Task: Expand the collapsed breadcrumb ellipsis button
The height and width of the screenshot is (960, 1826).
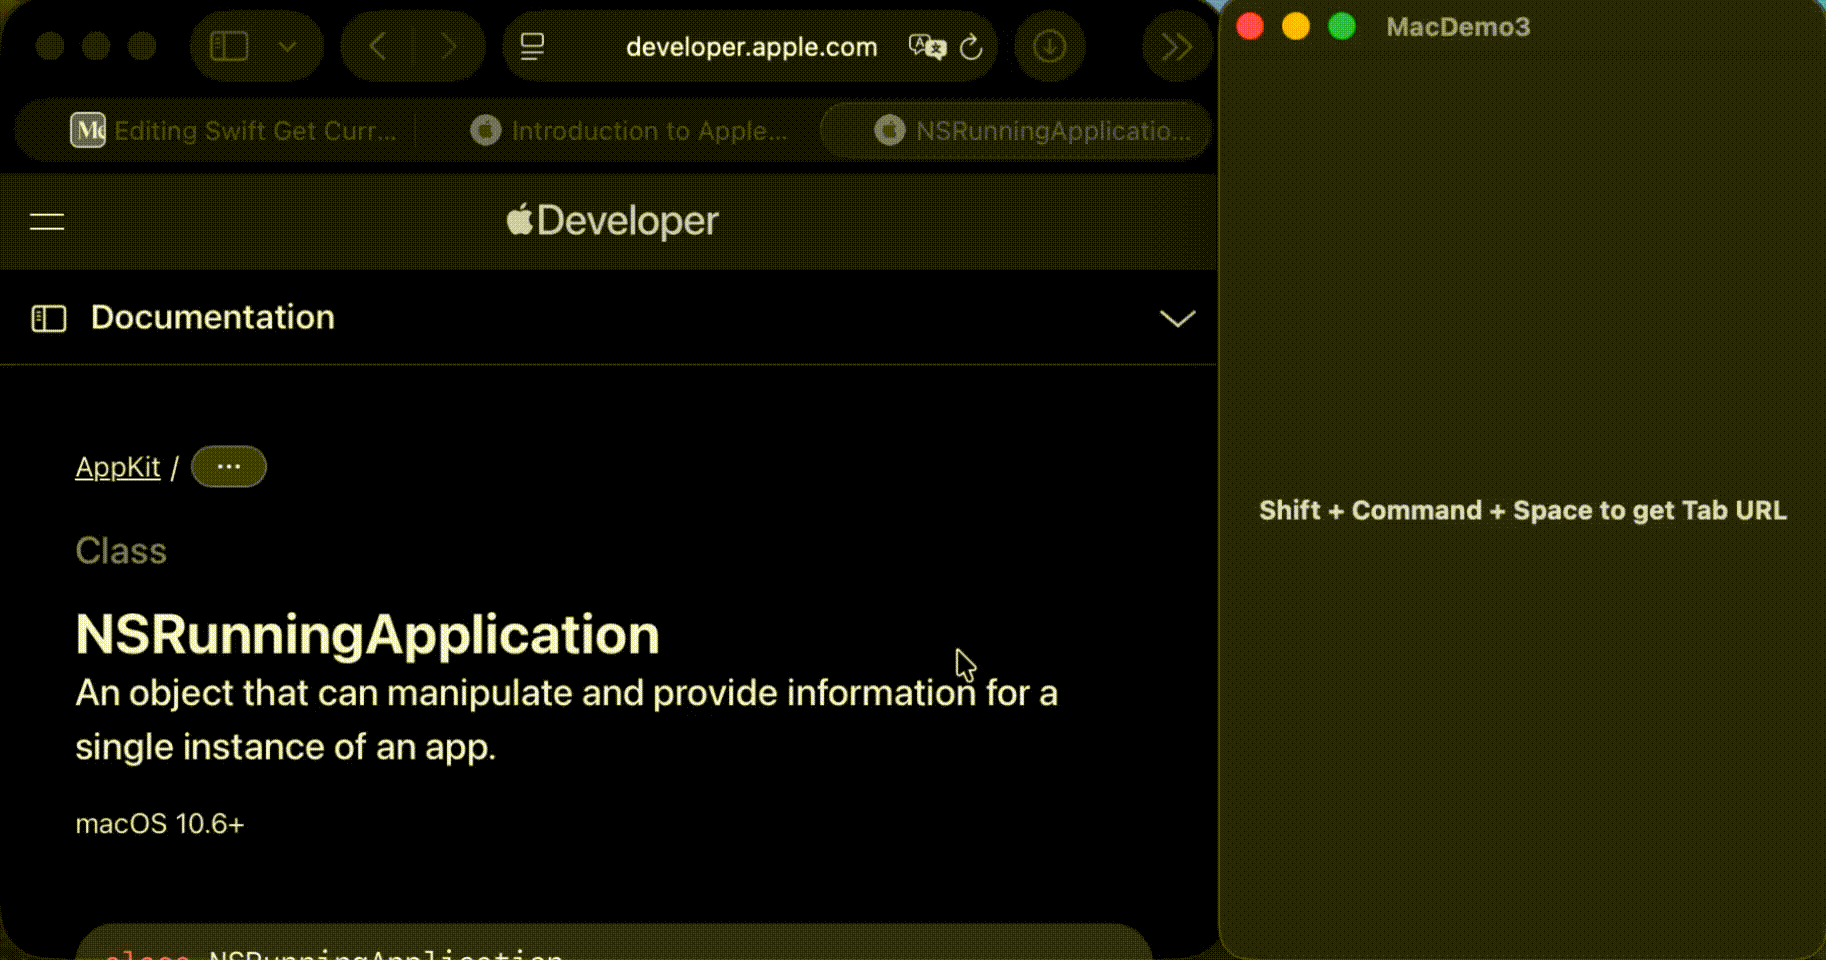Action: pyautogui.click(x=229, y=466)
